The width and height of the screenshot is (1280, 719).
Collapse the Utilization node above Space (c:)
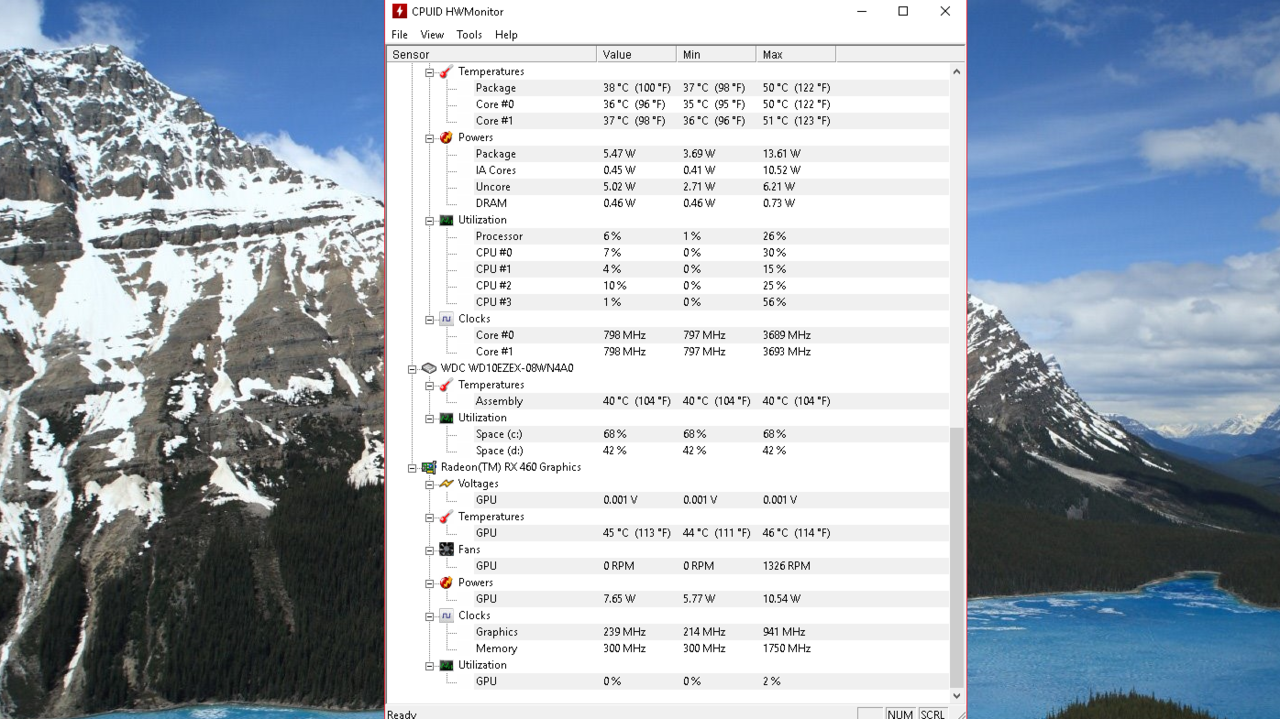point(430,418)
